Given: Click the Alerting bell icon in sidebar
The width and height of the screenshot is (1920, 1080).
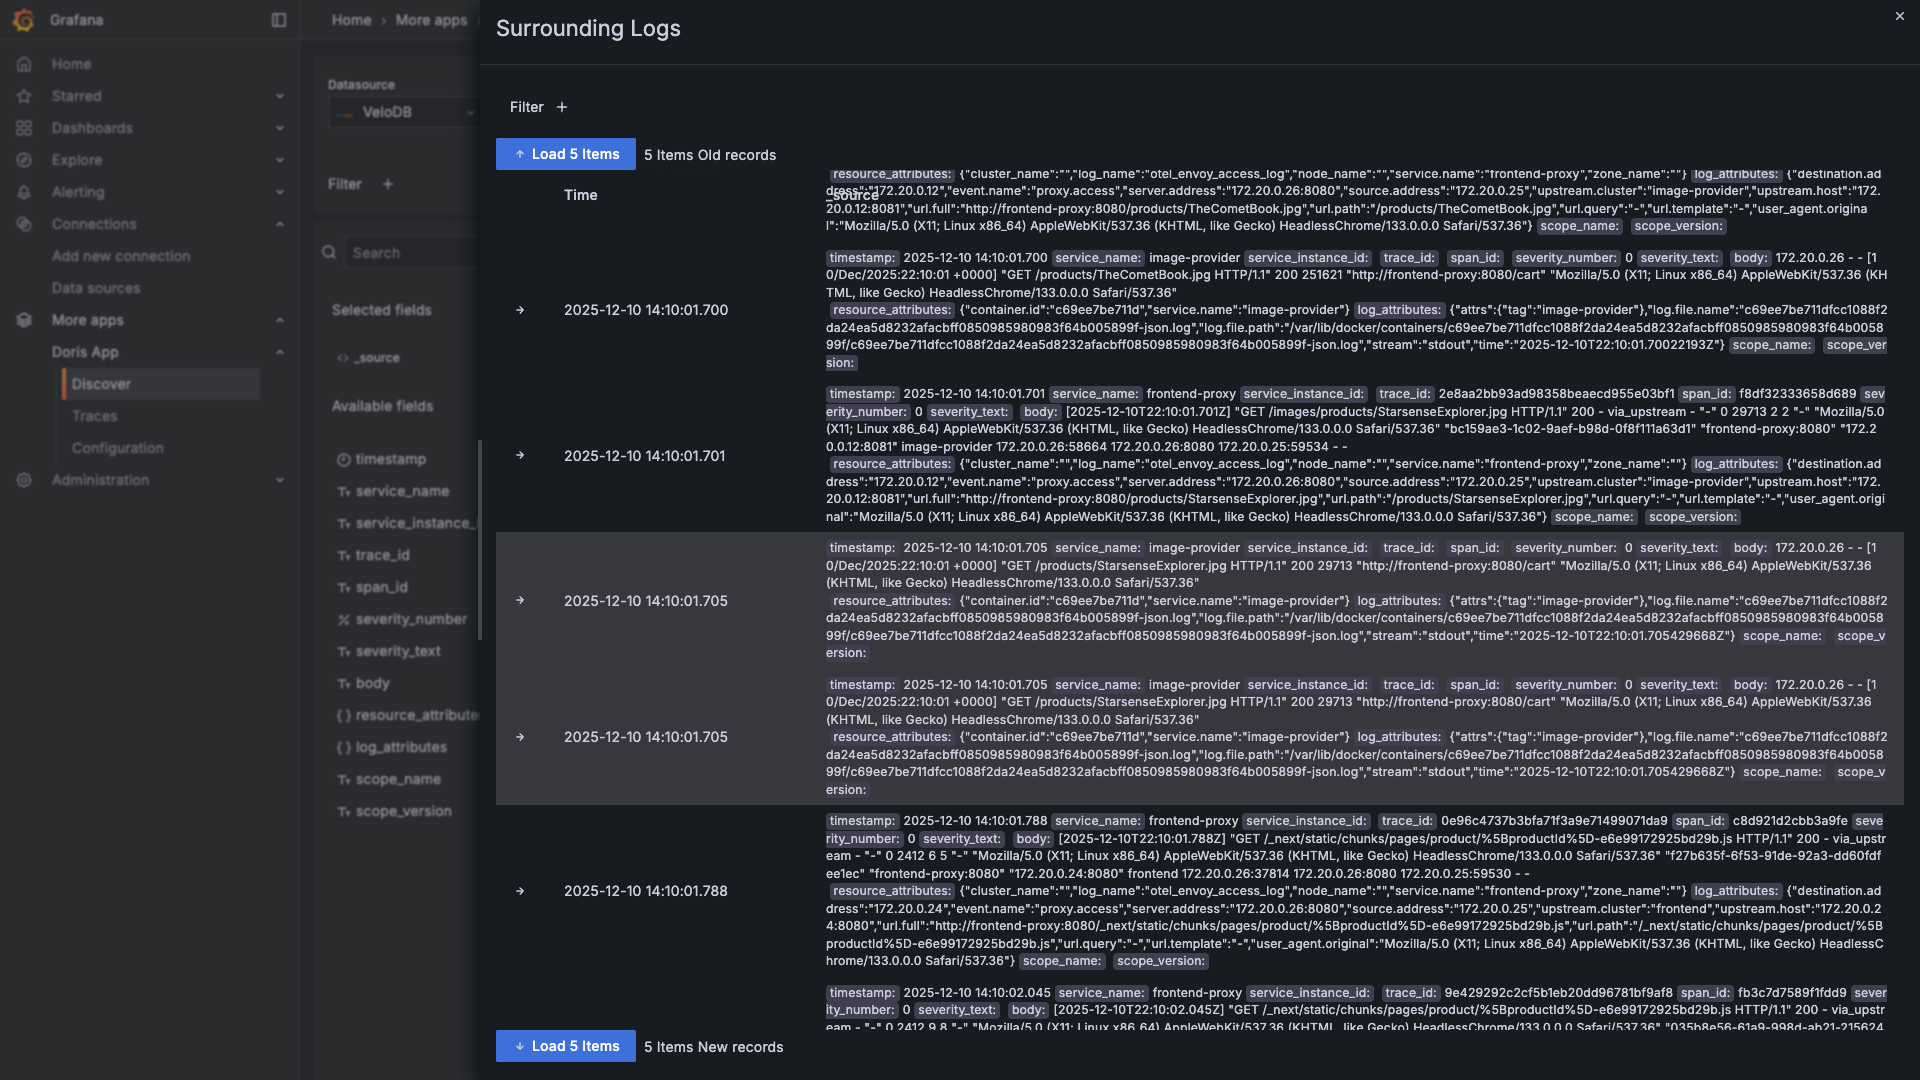Looking at the screenshot, I should click(24, 192).
